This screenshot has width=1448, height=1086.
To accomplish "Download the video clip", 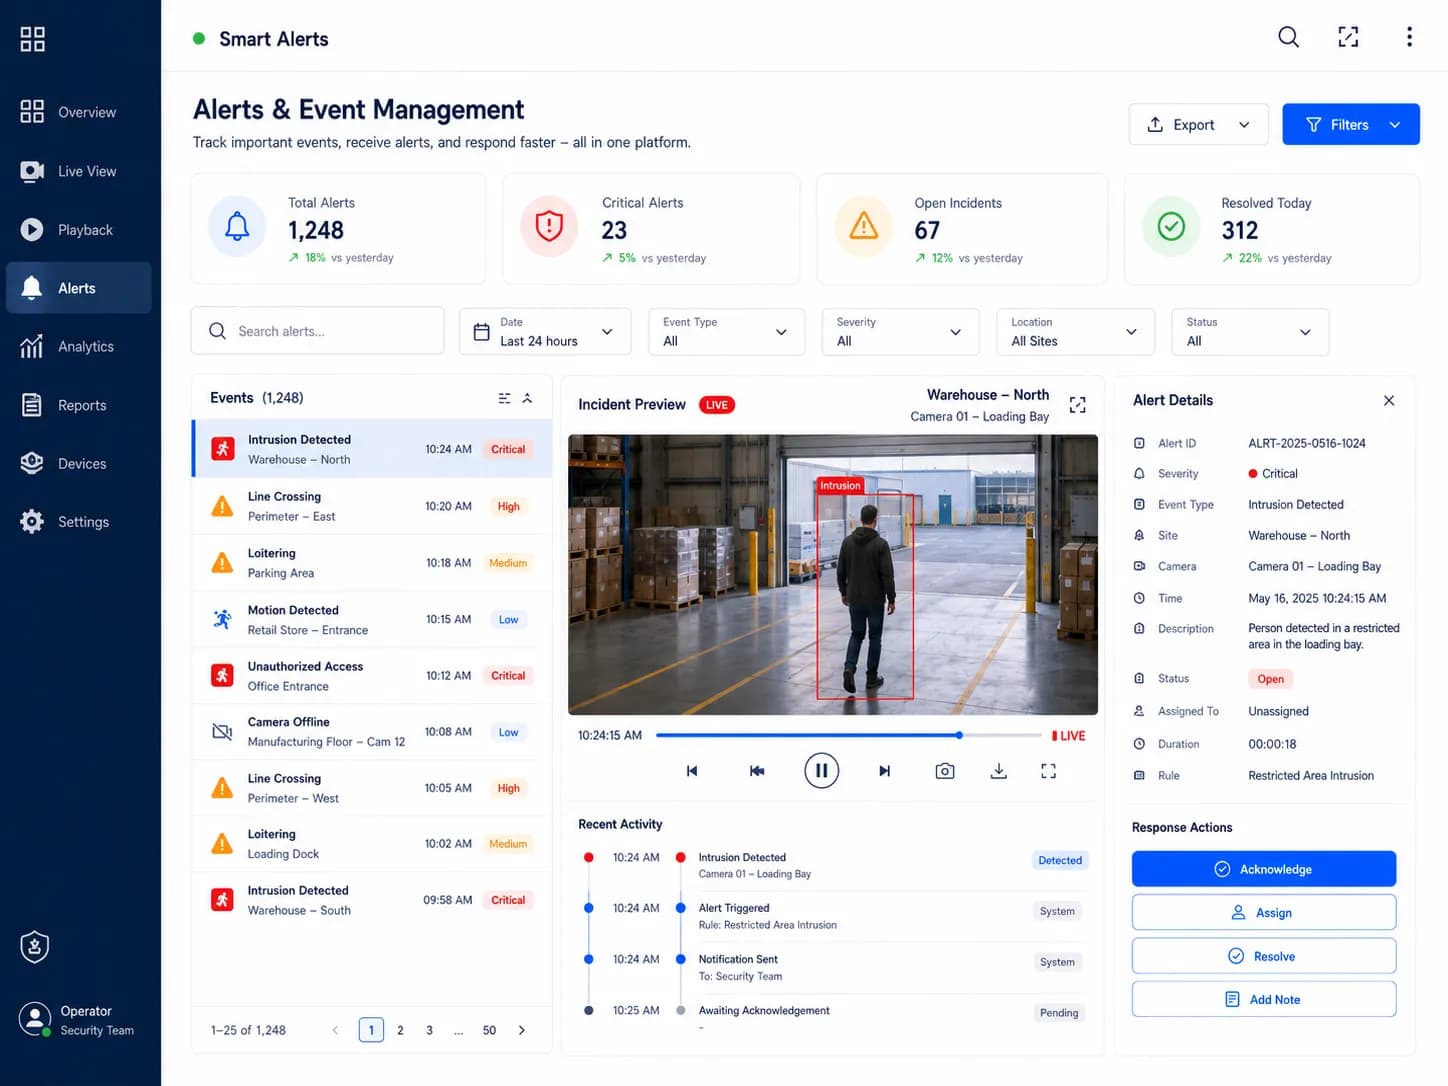I will [998, 771].
